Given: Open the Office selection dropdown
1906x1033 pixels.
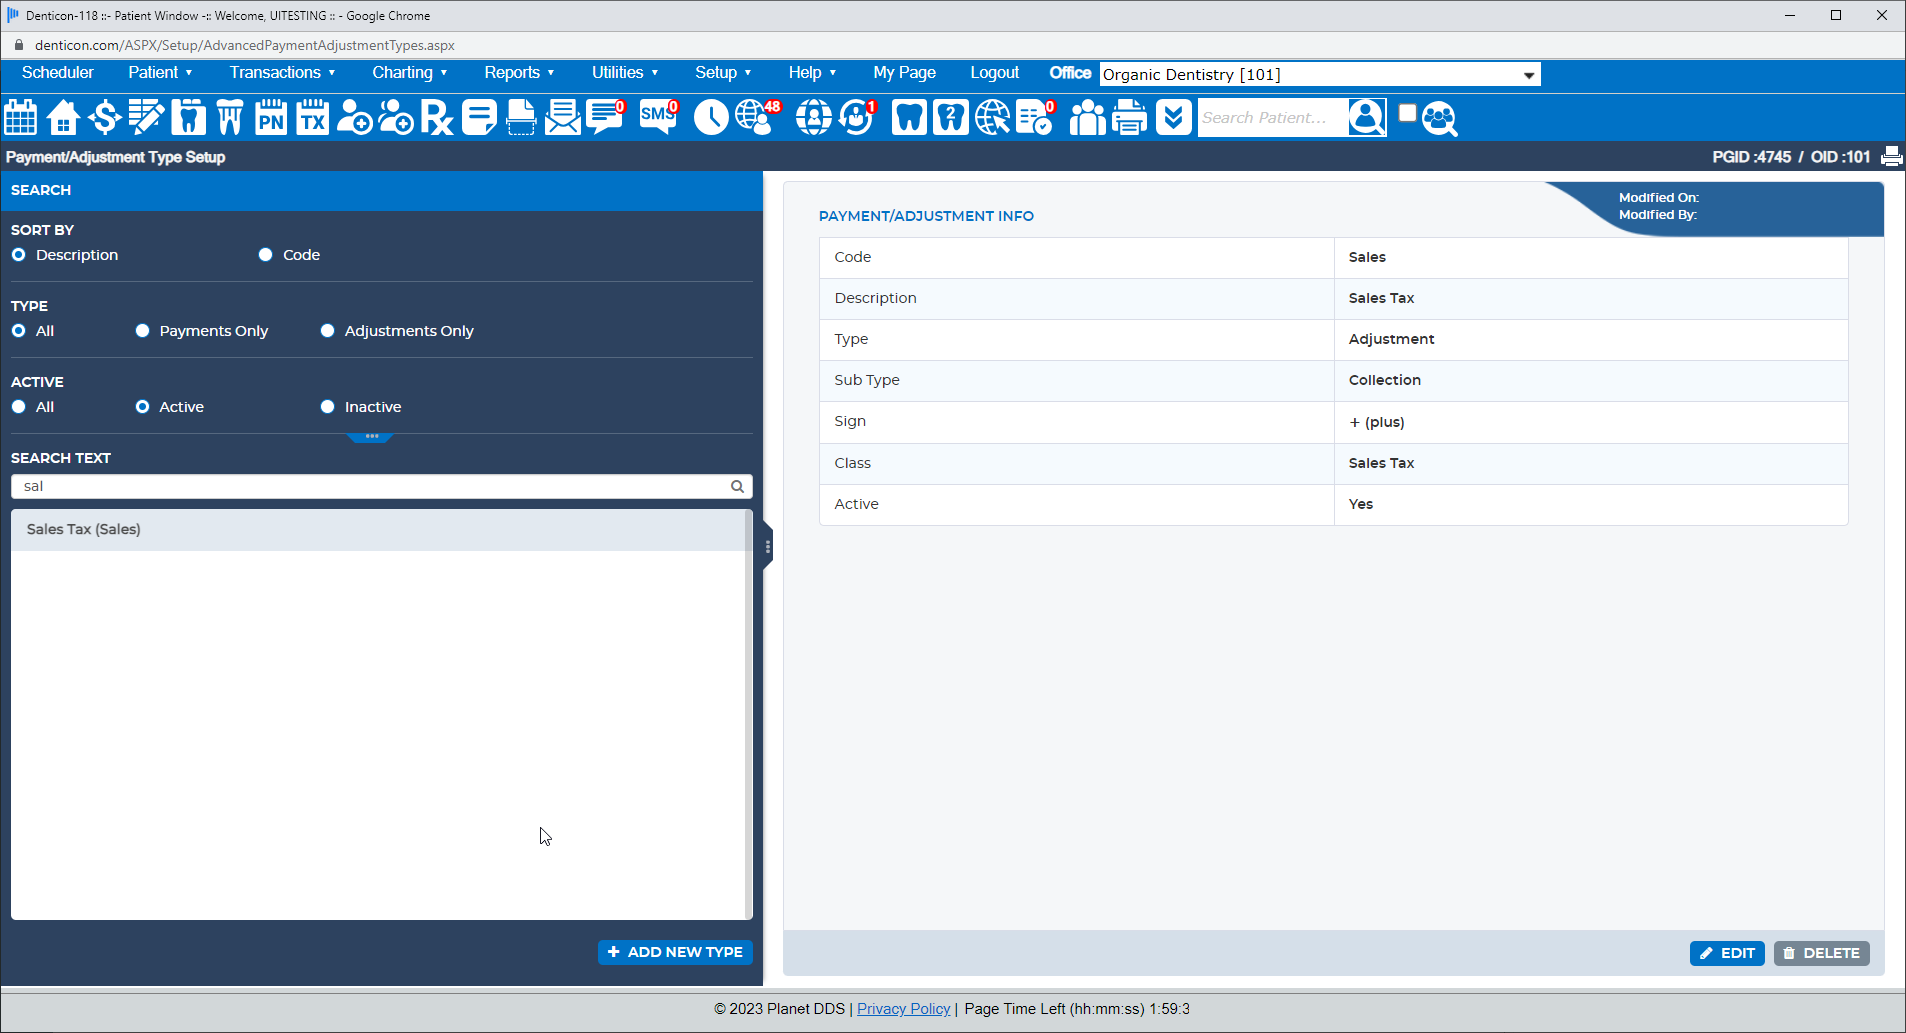Looking at the screenshot, I should [x=1320, y=75].
